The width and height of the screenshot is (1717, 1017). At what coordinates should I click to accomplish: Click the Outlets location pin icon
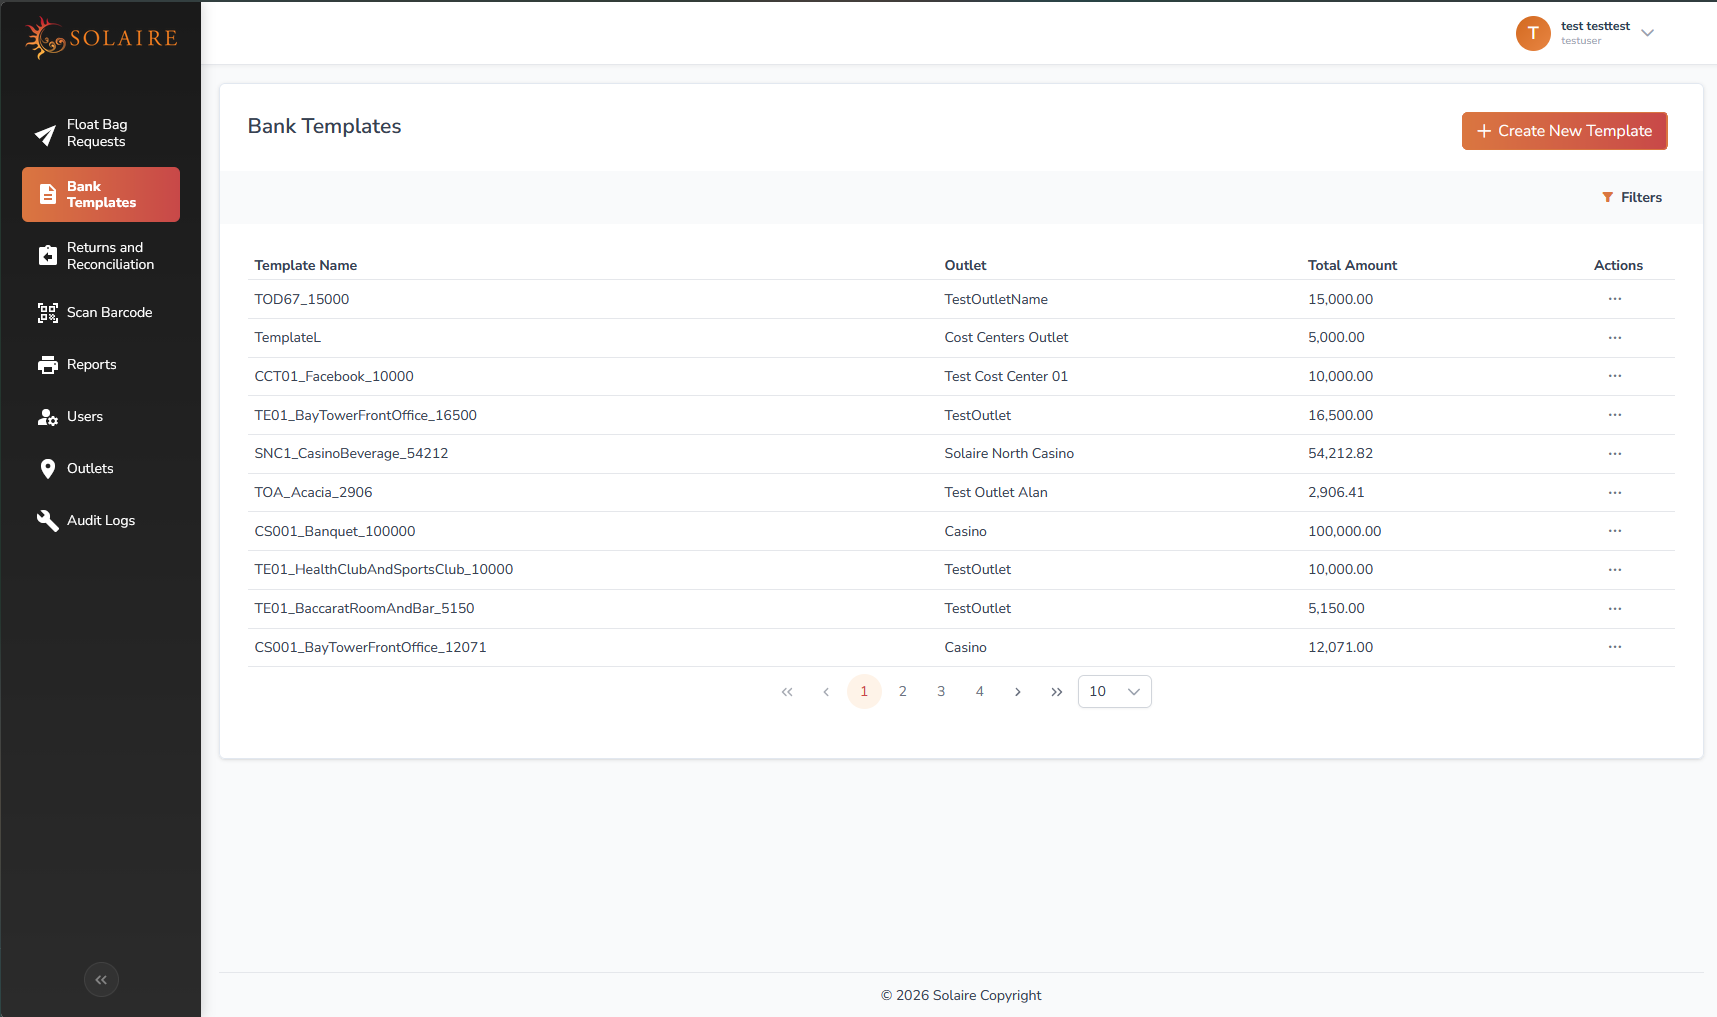[x=47, y=469]
